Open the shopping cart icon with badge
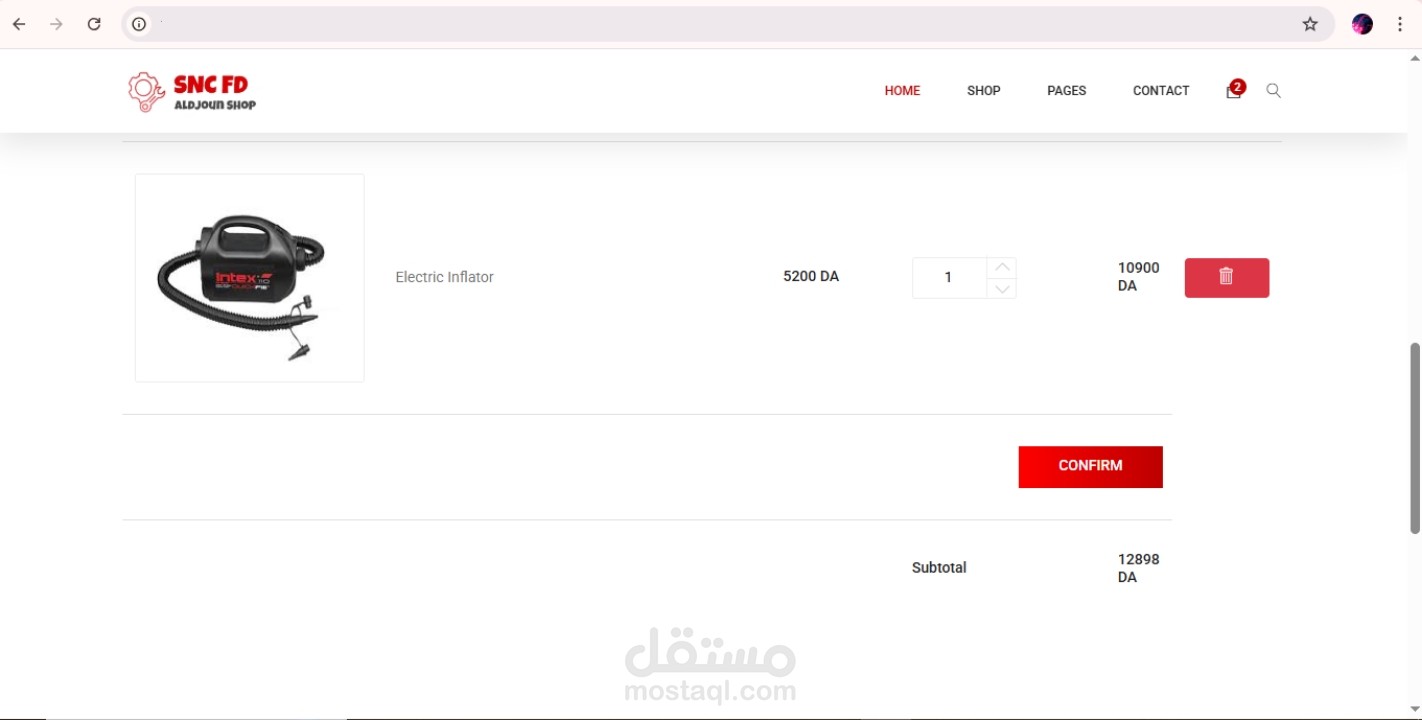This screenshot has width=1422, height=720. pyautogui.click(x=1235, y=90)
